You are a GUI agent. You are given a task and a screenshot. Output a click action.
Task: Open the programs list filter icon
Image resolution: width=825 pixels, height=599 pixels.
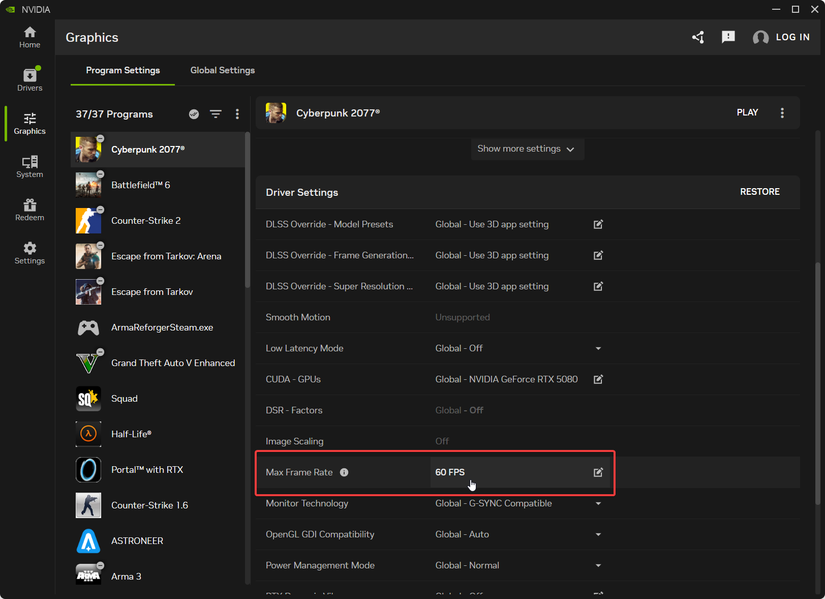point(216,114)
